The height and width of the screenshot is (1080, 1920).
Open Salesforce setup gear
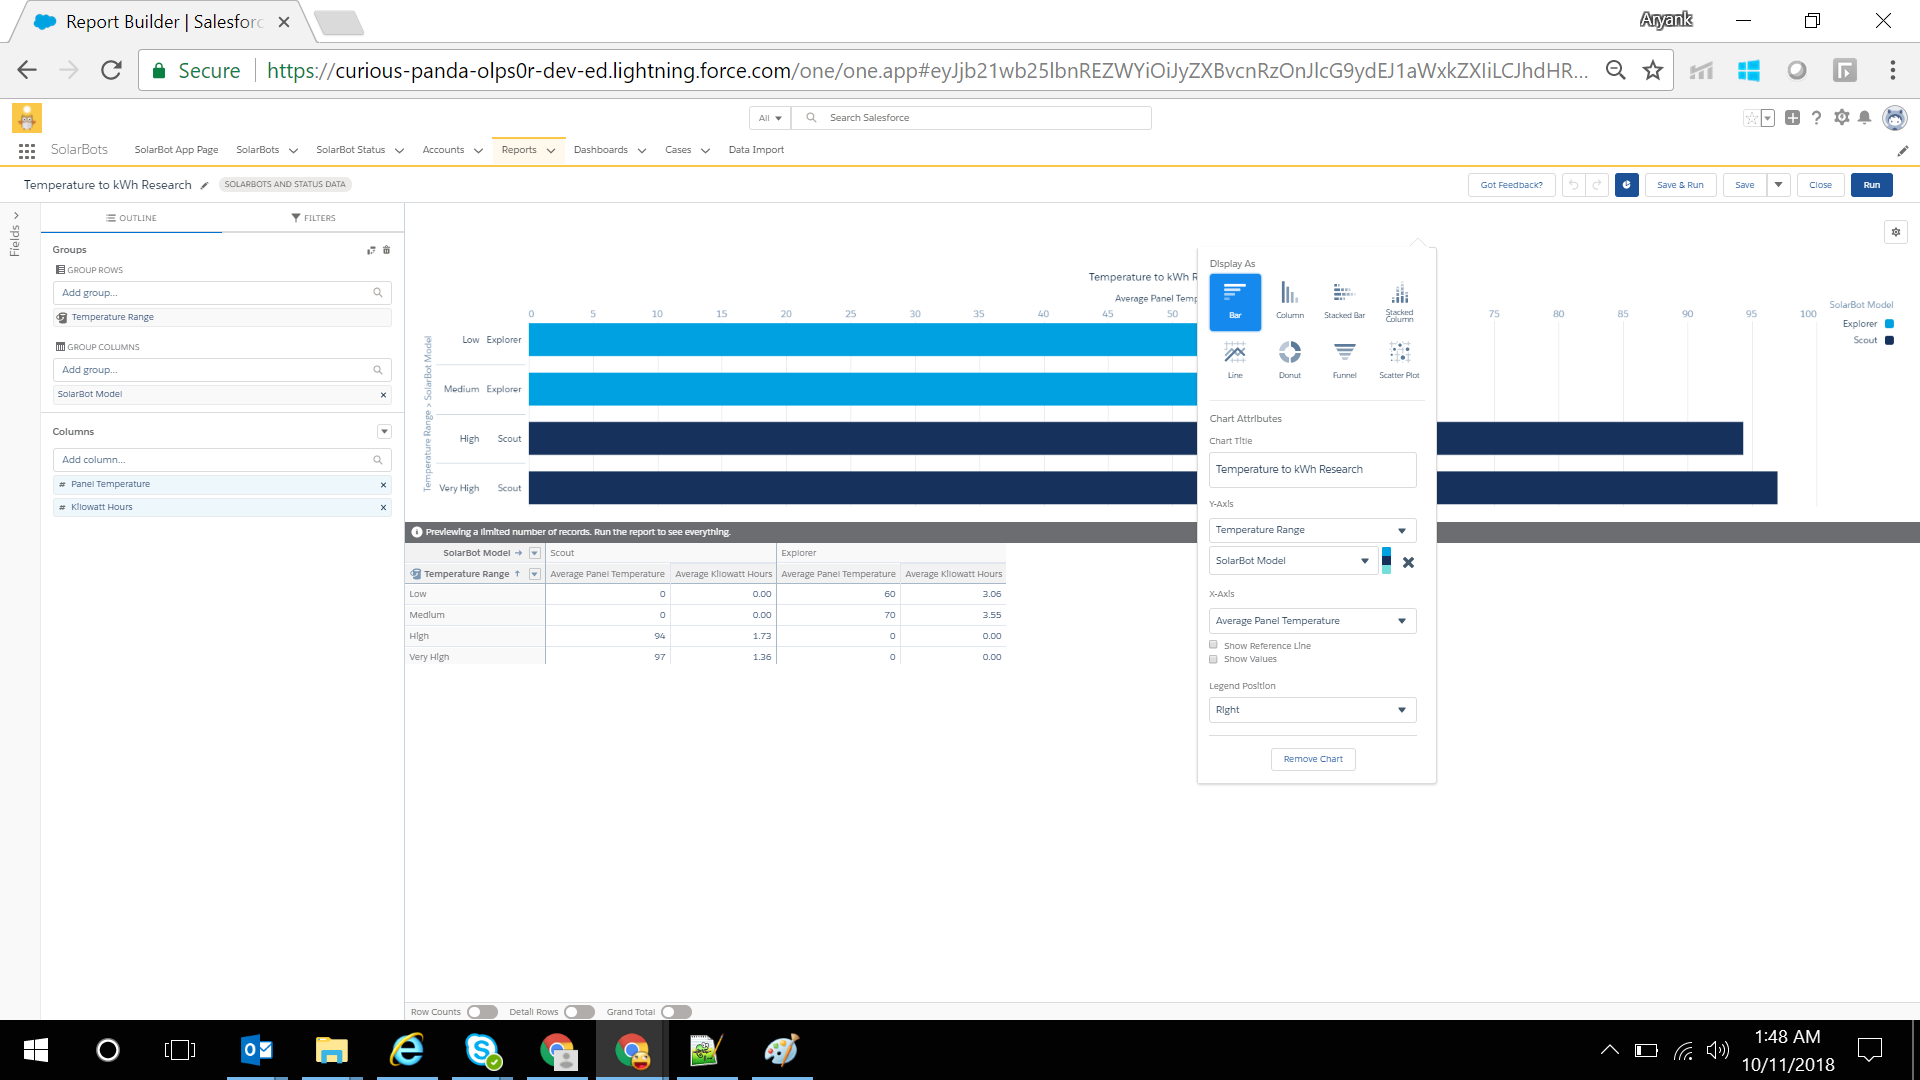(1842, 118)
